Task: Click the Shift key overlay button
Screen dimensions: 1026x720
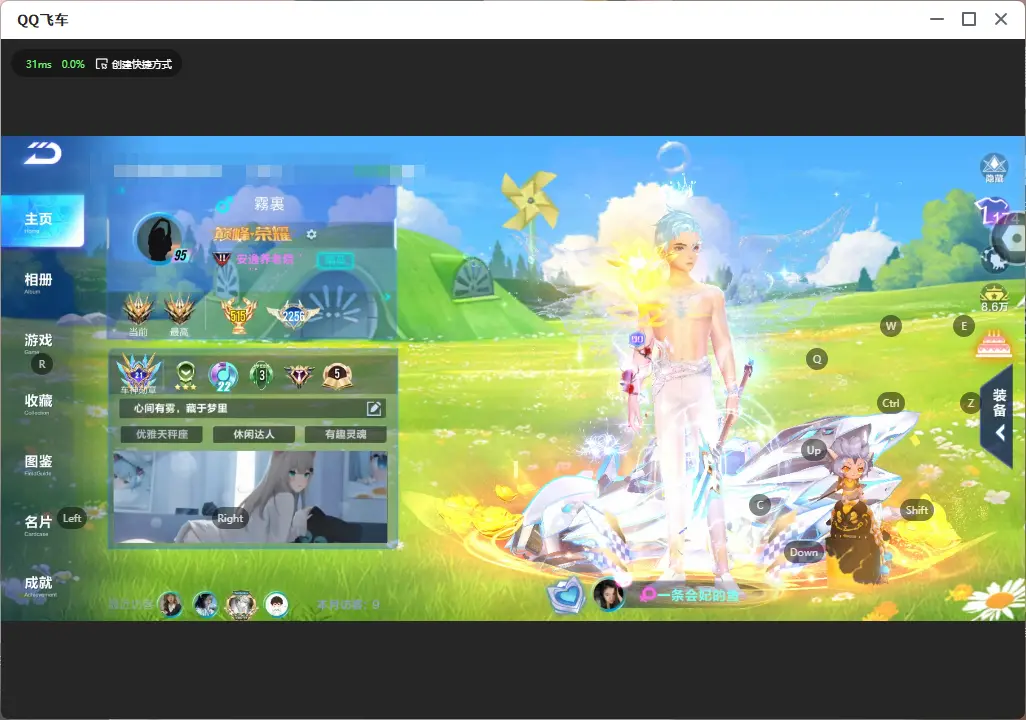Action: click(x=917, y=510)
